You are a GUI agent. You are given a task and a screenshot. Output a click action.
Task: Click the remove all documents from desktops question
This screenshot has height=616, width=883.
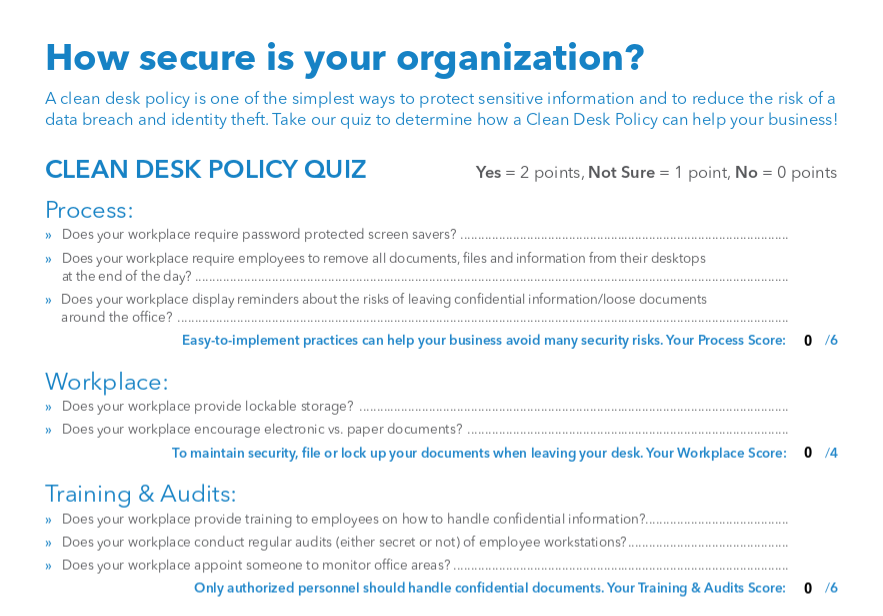tap(383, 258)
